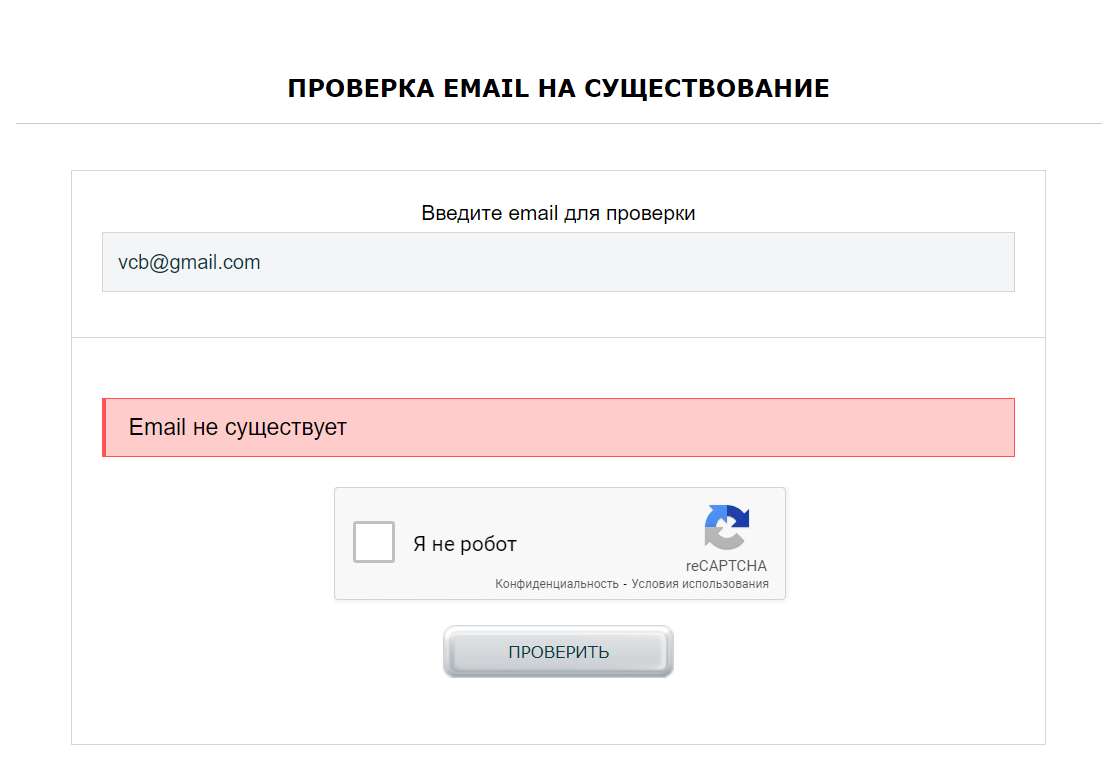Open the Условия использования link
This screenshot has height=772, width=1116.
[700, 583]
